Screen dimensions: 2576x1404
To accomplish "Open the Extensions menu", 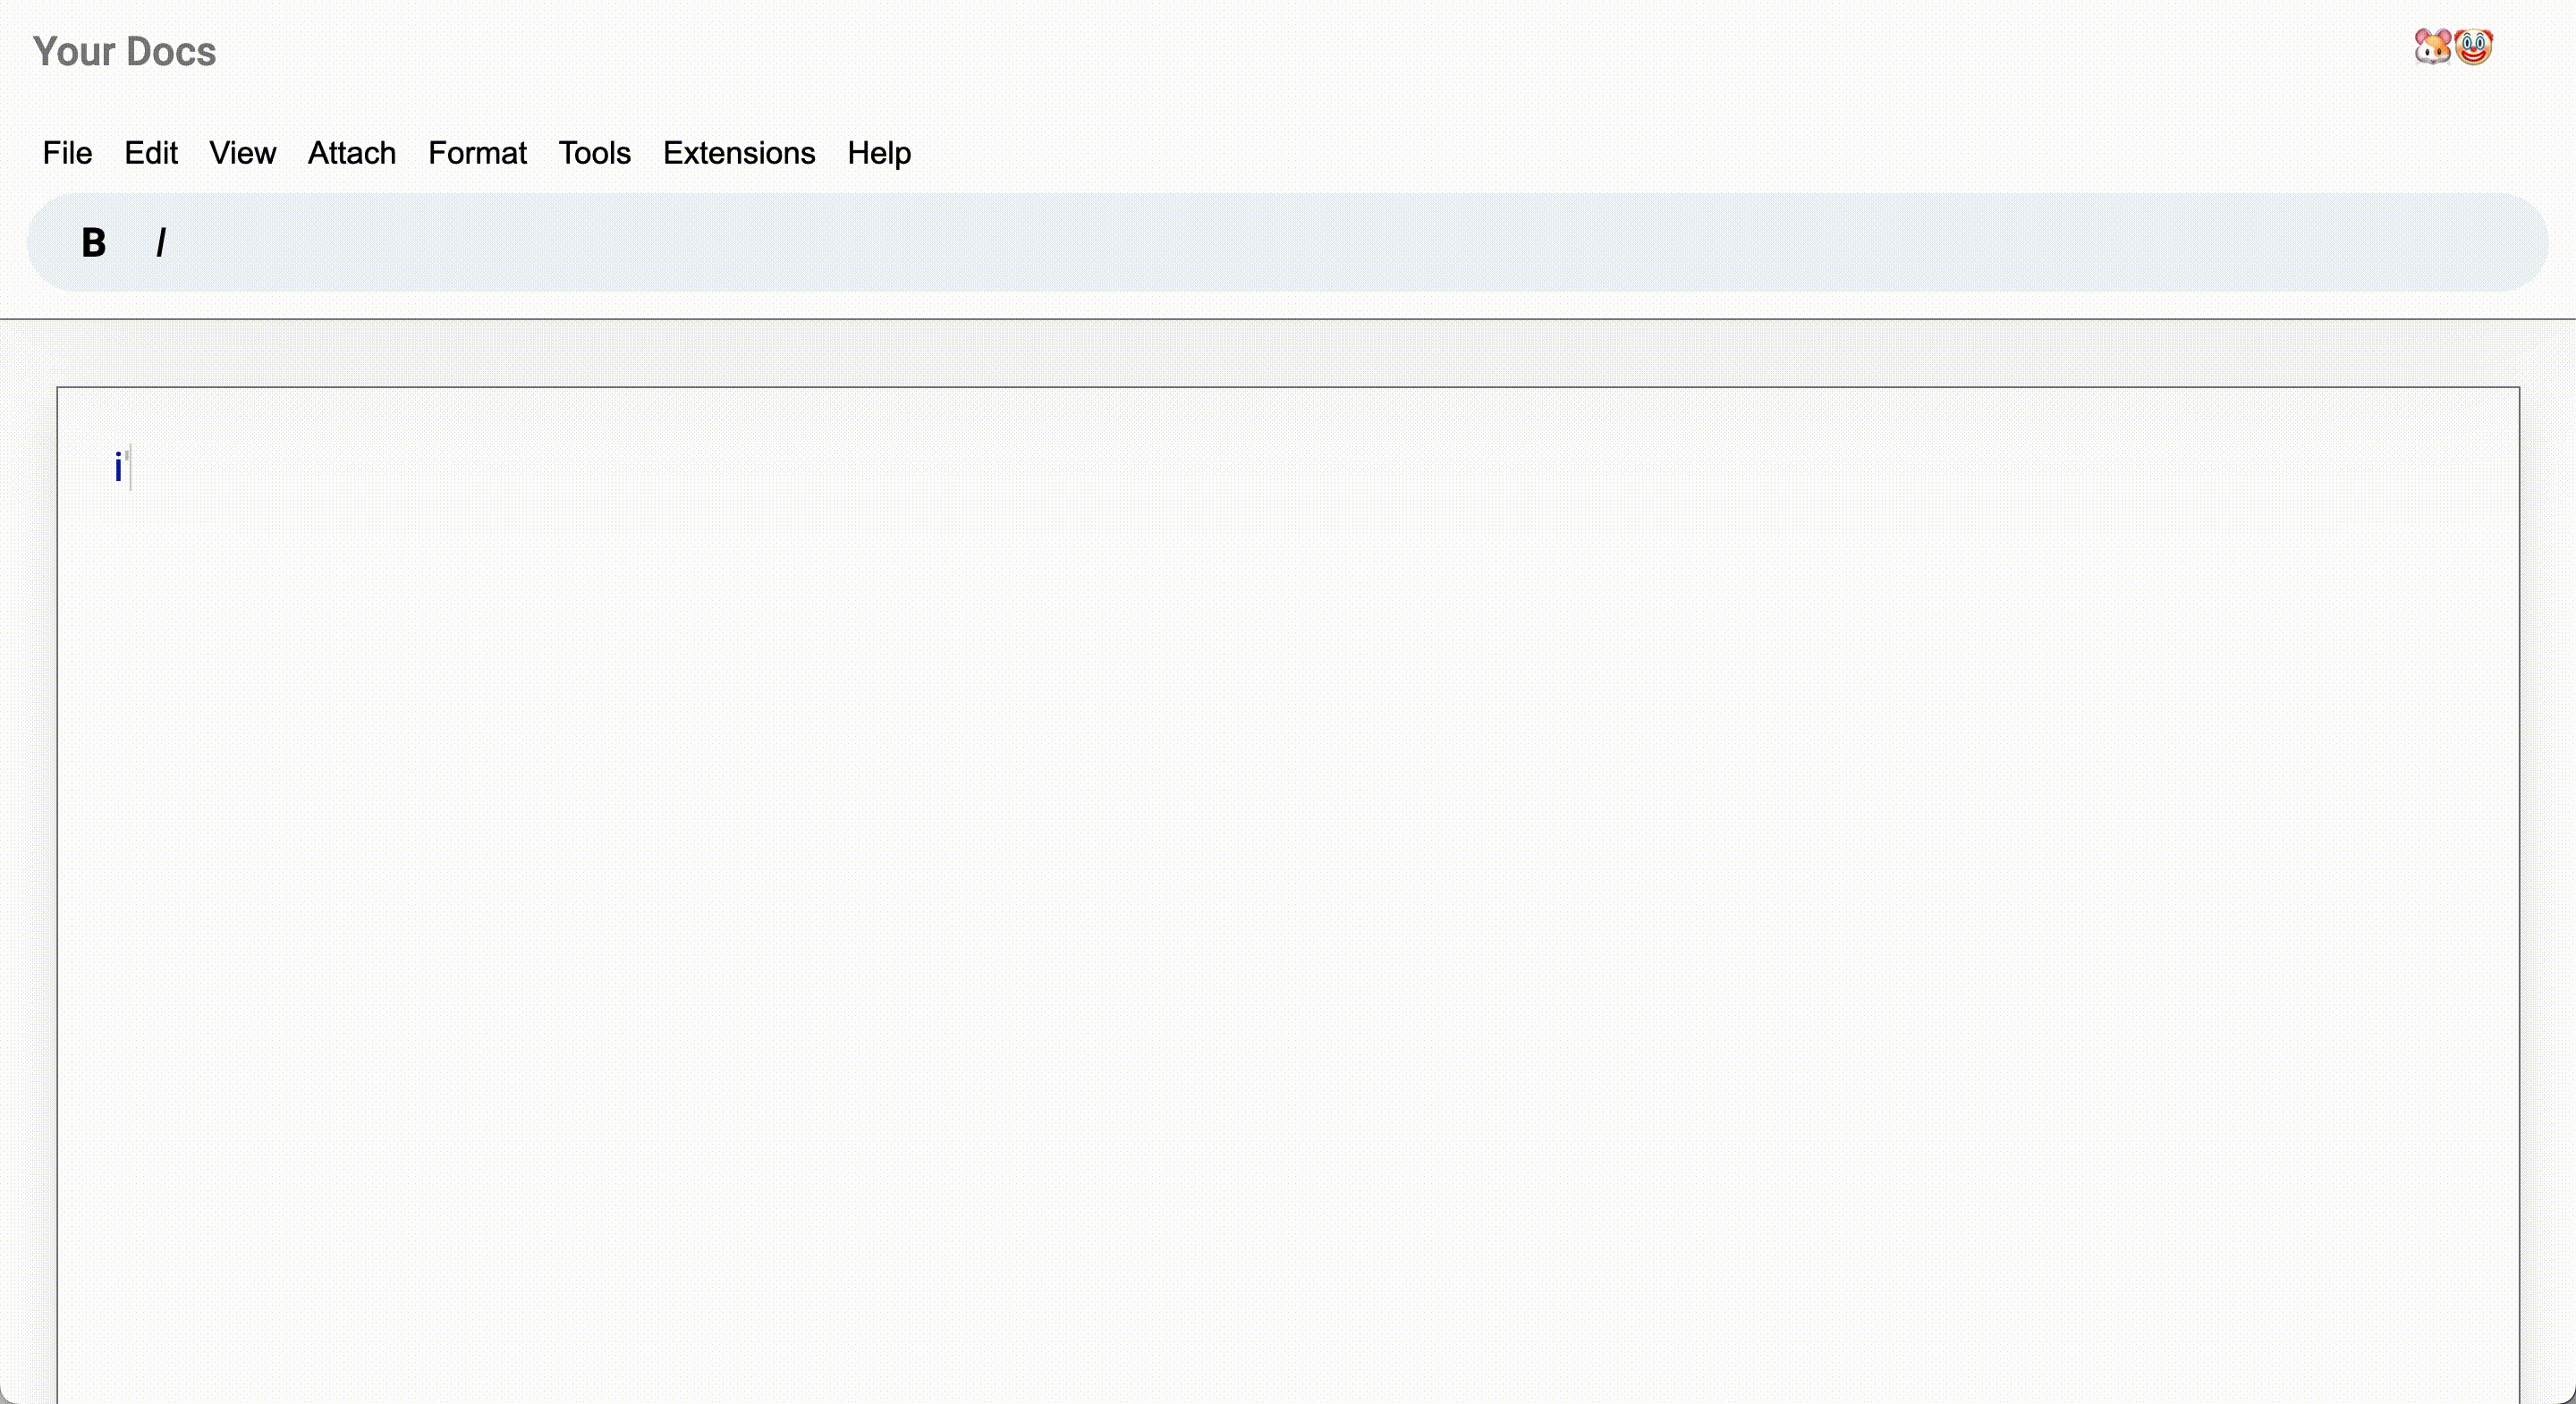I will point(739,153).
